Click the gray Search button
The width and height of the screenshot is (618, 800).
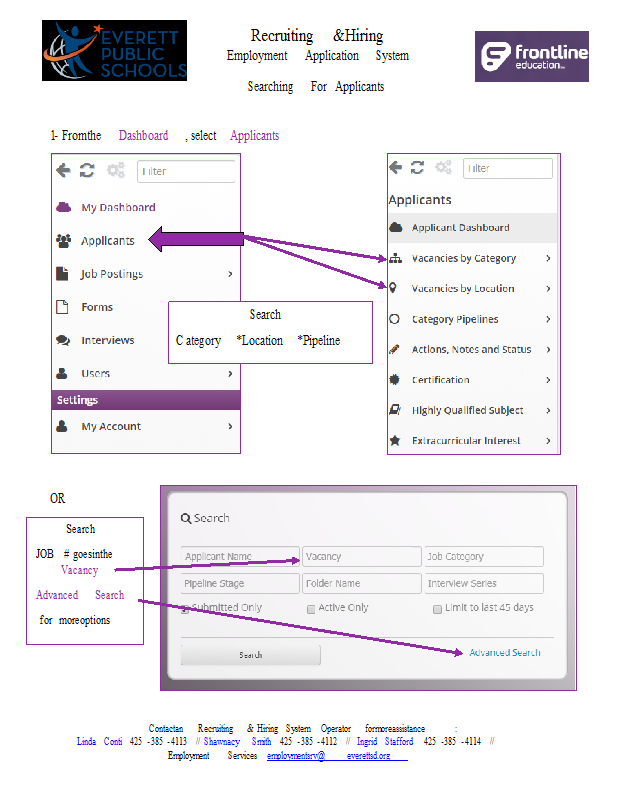click(x=251, y=655)
